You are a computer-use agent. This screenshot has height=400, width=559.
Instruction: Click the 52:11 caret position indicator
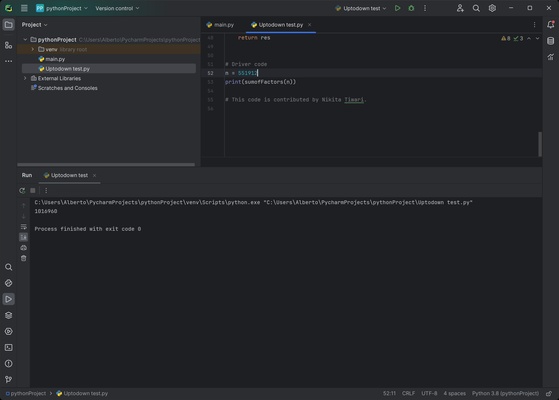point(389,394)
